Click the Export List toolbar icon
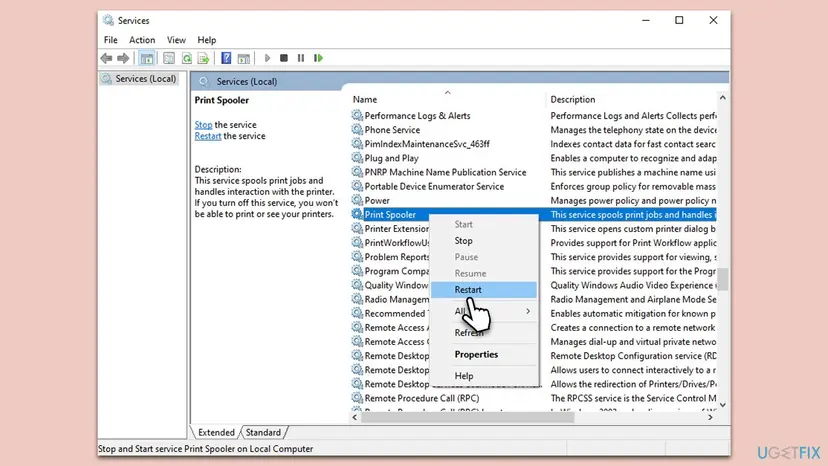 [203, 58]
